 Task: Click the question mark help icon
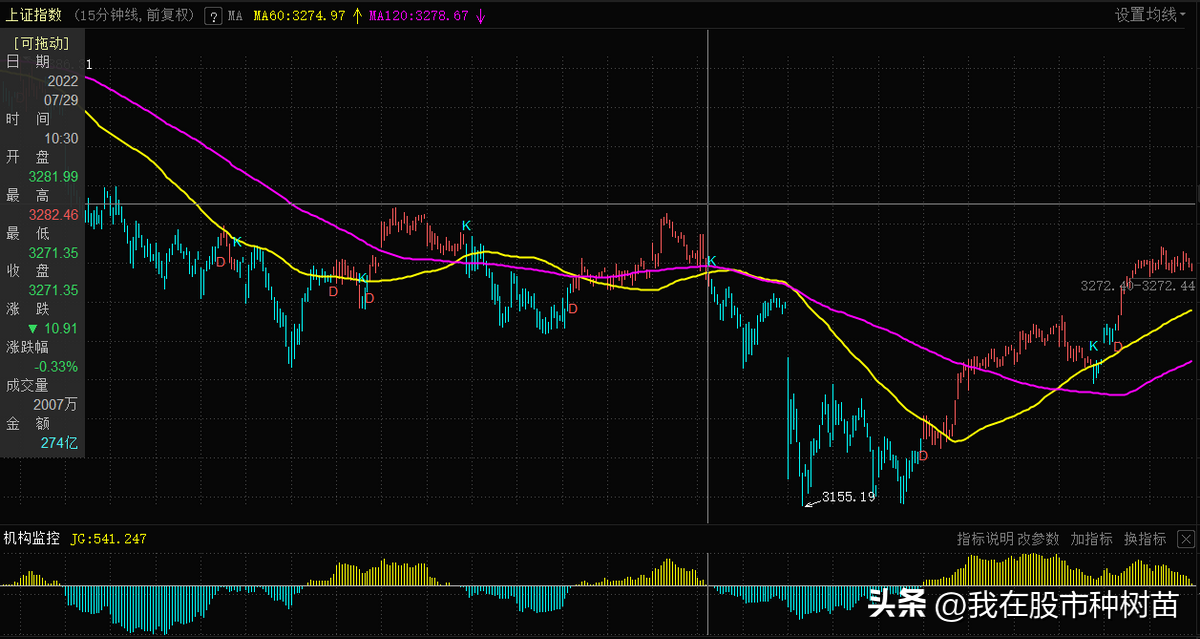click(x=212, y=16)
